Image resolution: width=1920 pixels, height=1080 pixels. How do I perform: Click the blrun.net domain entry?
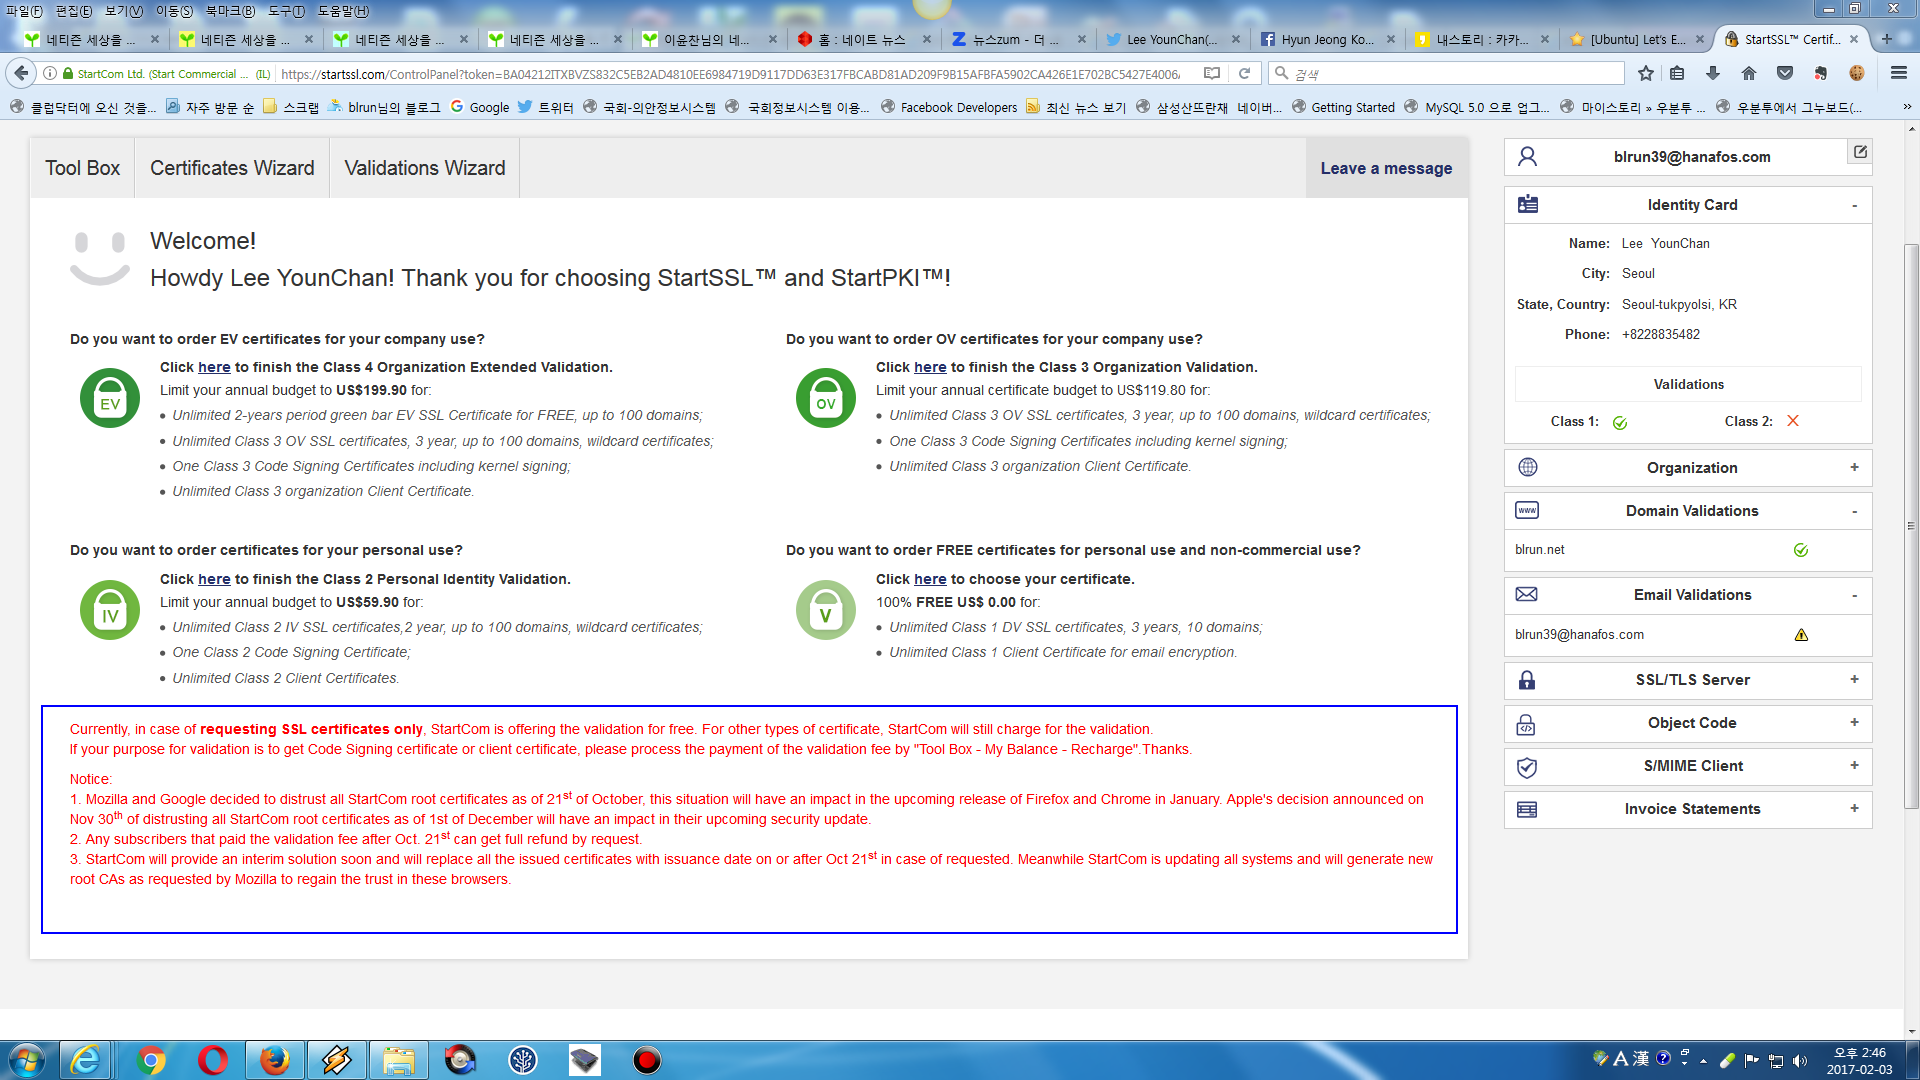point(1540,550)
